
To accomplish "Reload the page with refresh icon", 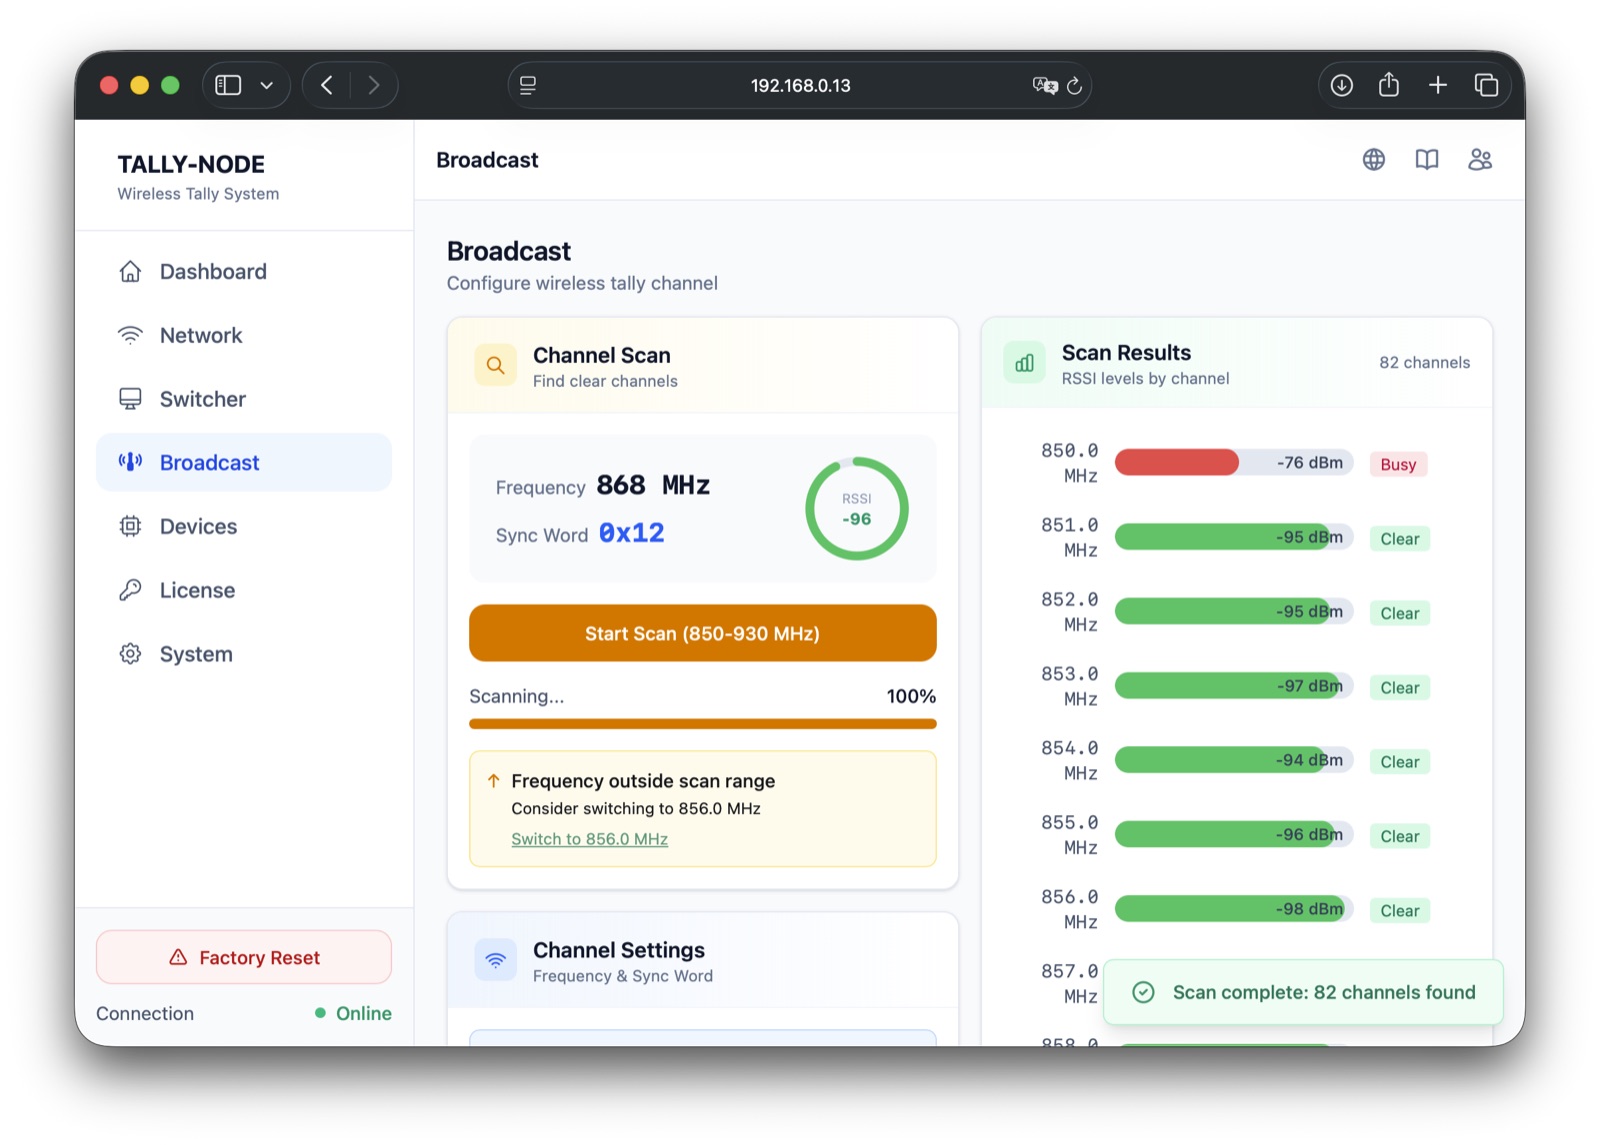I will tap(1075, 85).
